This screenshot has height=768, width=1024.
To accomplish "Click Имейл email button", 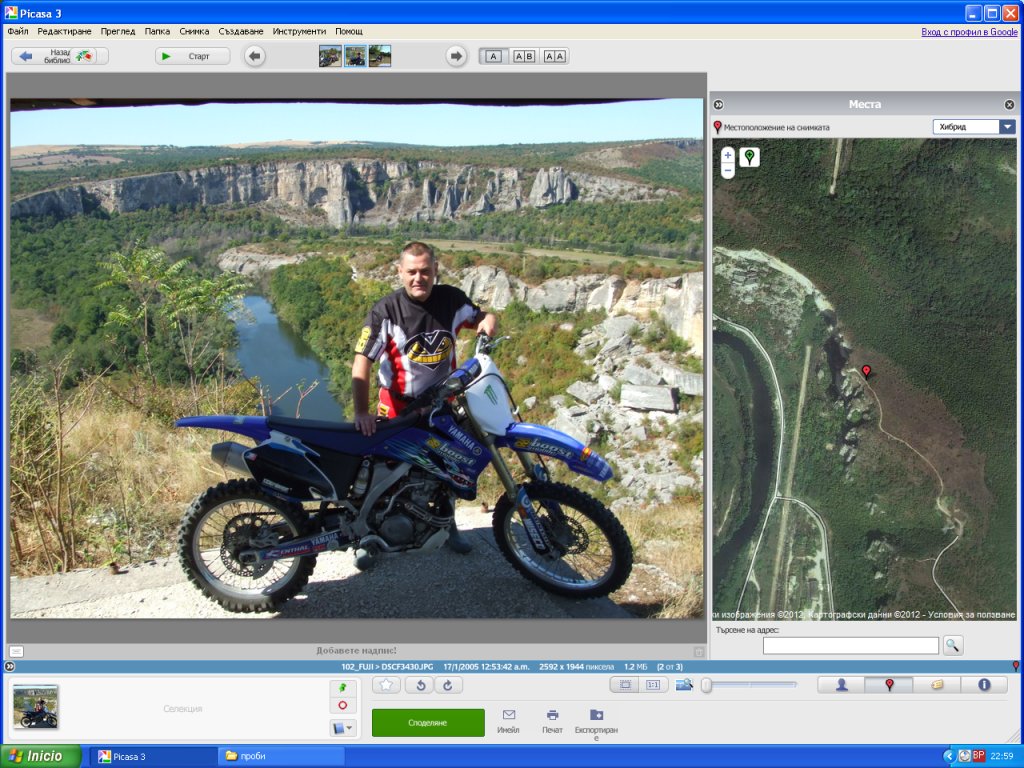I will pos(508,722).
